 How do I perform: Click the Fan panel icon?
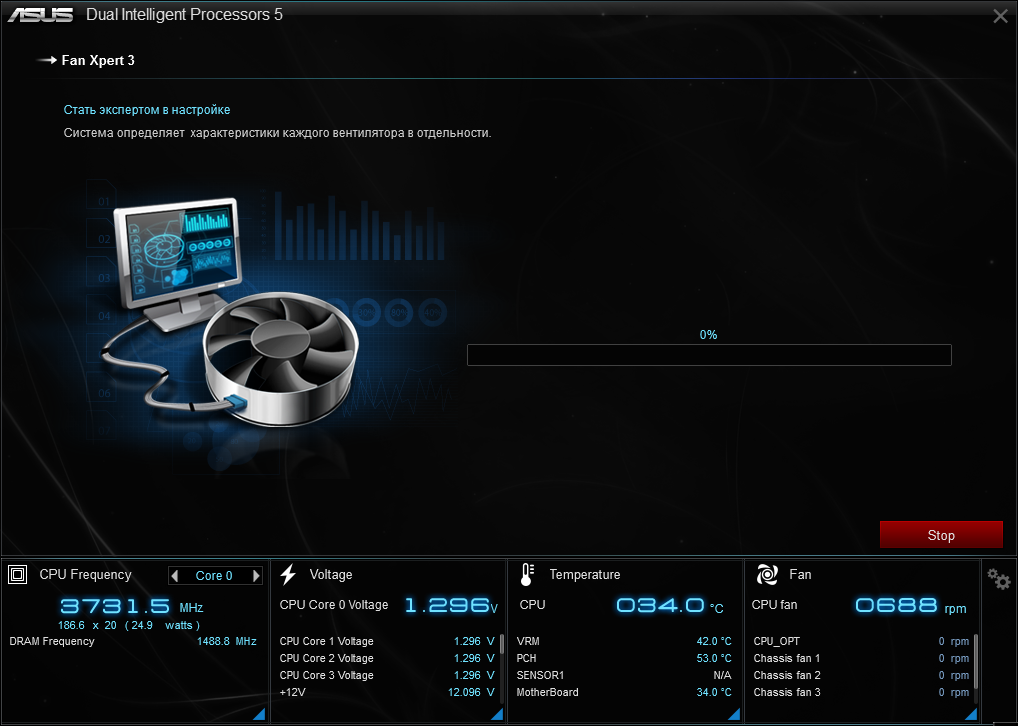[767, 574]
